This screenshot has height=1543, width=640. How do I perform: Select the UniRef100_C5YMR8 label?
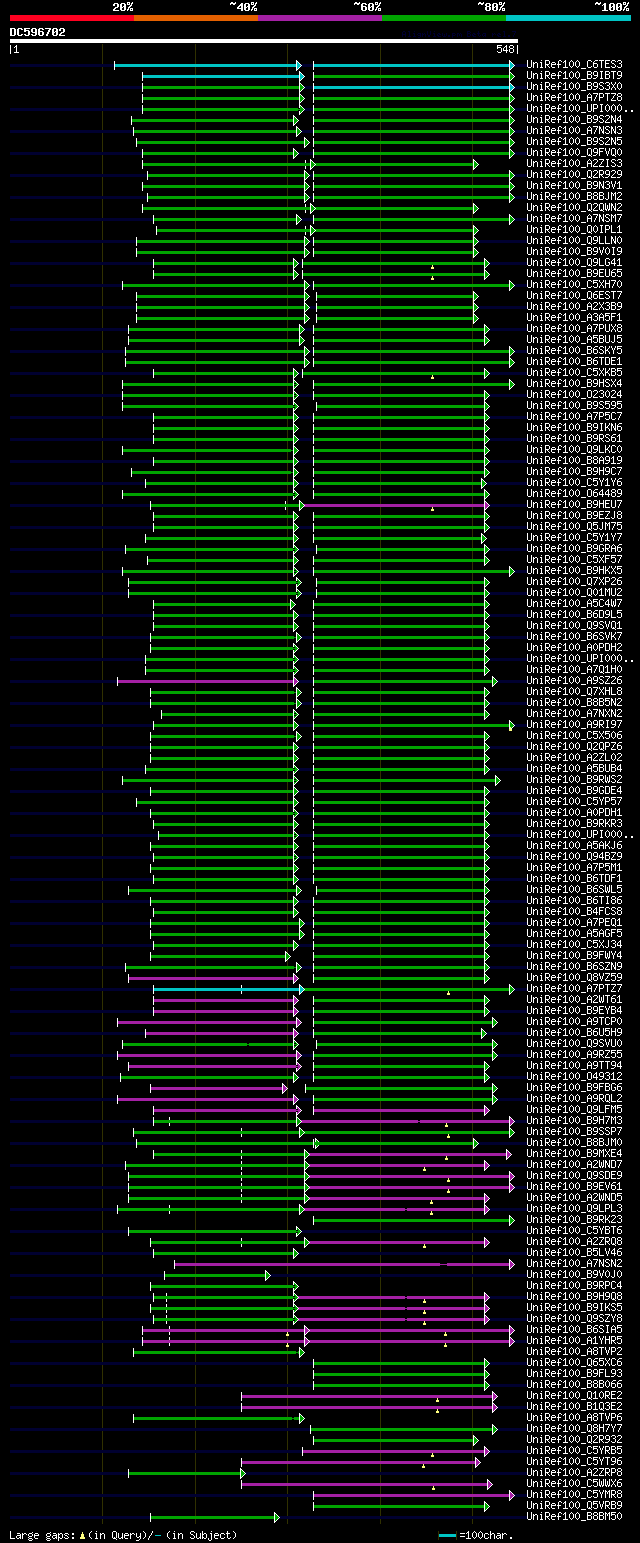point(574,1495)
